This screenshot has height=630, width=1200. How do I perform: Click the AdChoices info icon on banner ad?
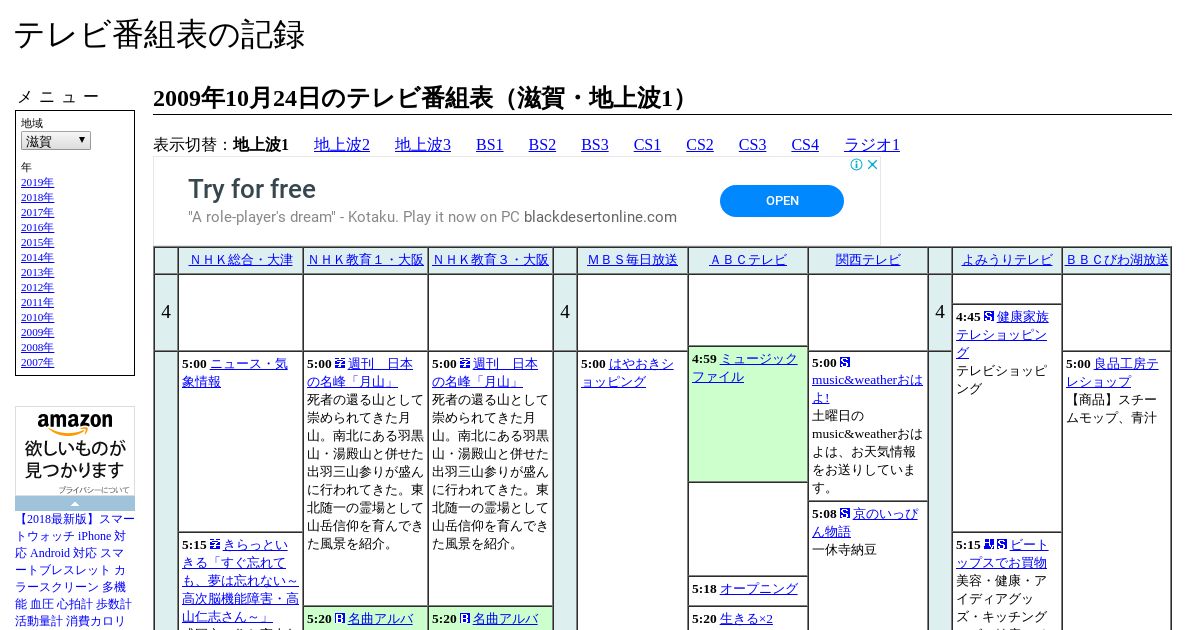point(857,165)
